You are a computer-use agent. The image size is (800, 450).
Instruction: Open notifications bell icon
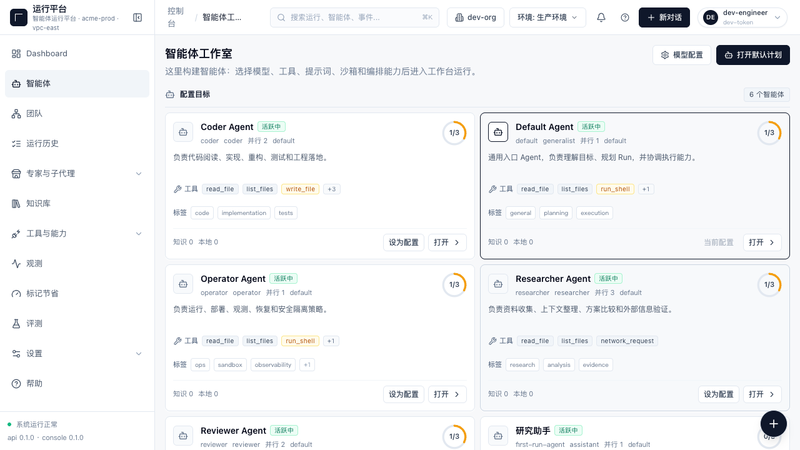click(601, 17)
